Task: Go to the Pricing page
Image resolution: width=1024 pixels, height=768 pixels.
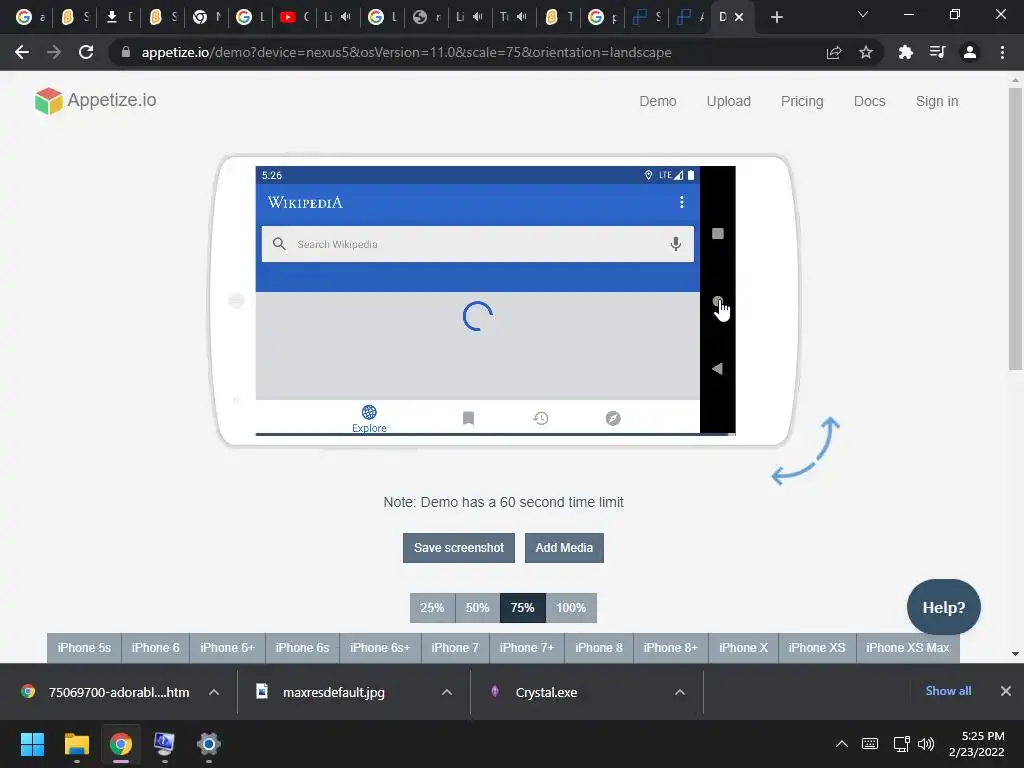Action: tap(802, 101)
